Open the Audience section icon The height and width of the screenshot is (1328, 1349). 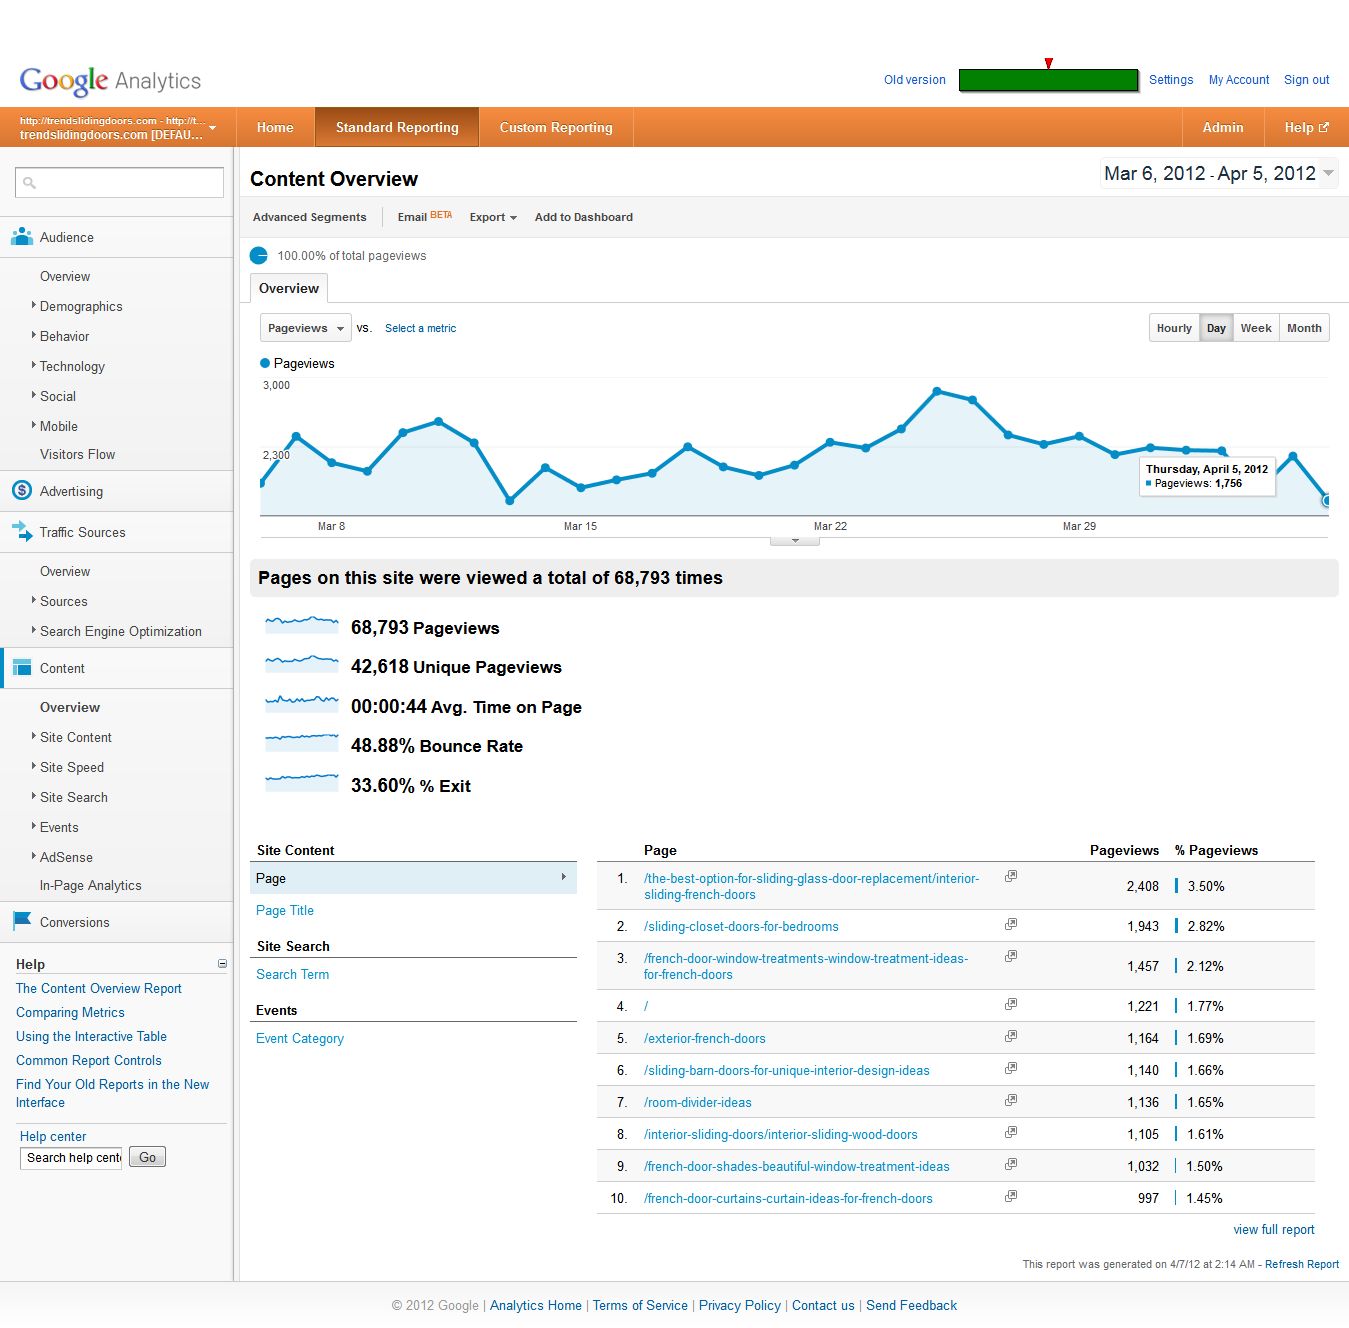22,237
